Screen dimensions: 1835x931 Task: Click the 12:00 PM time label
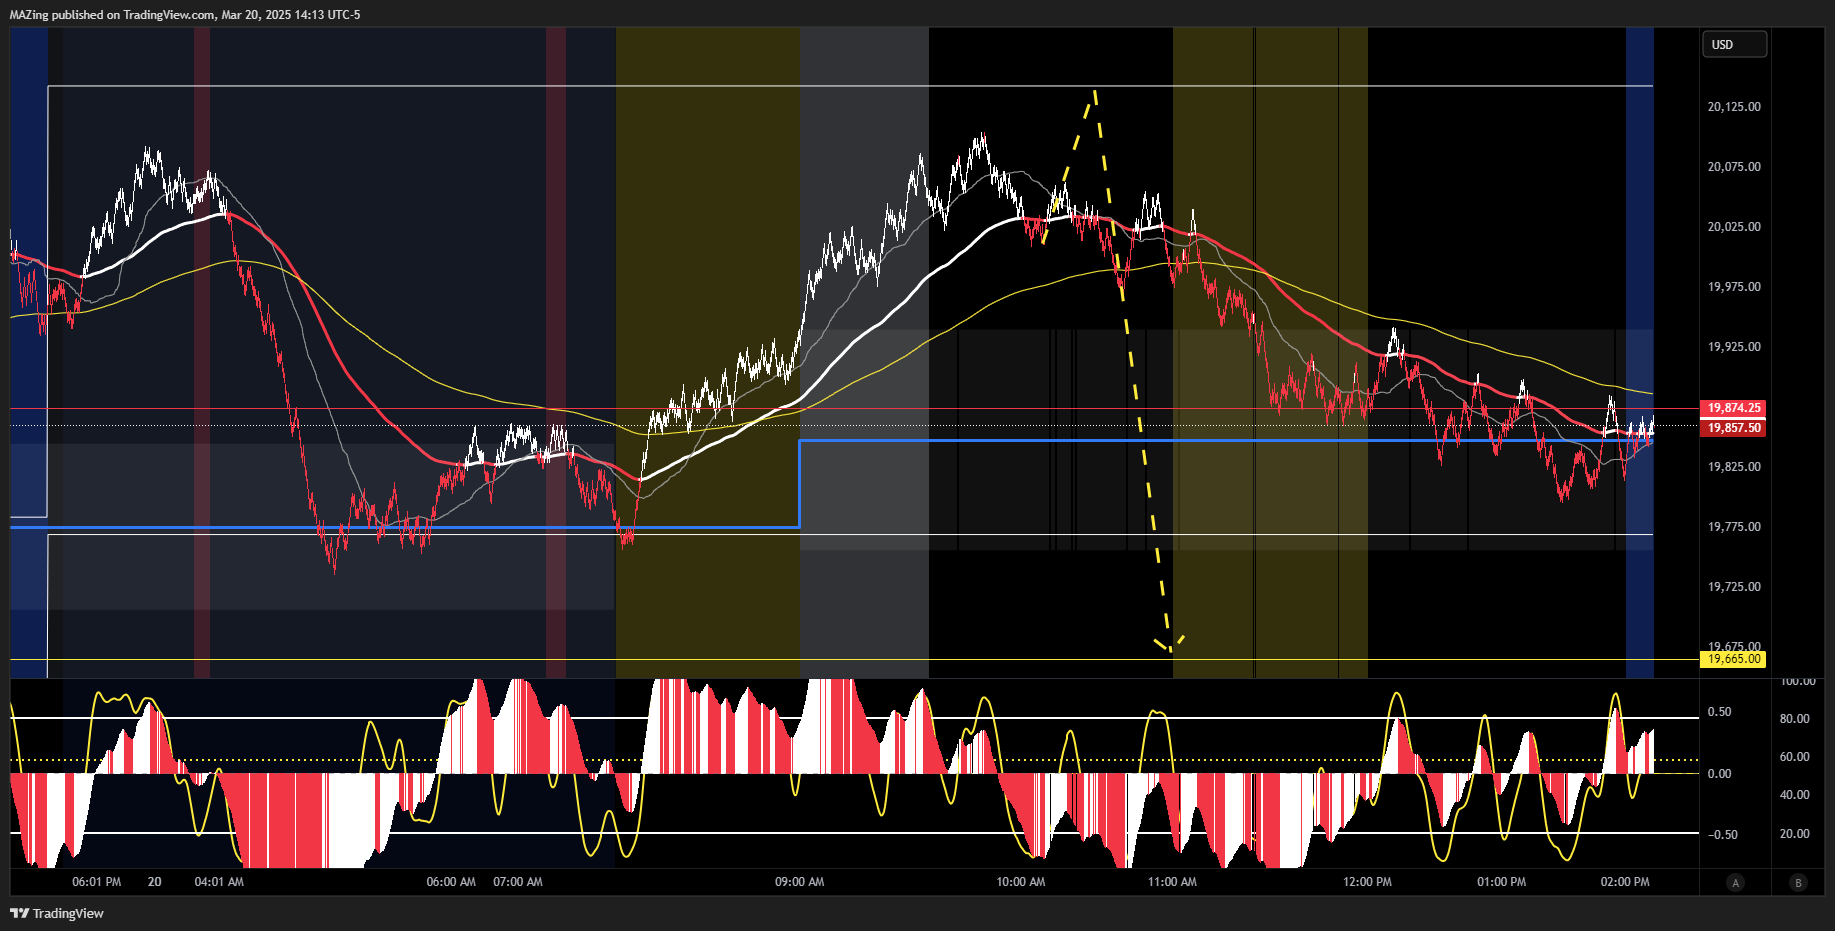(1367, 882)
